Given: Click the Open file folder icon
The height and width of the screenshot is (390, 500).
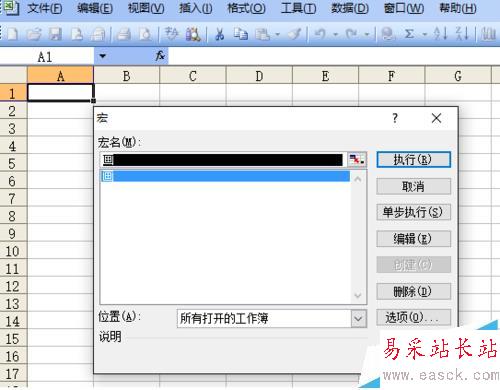Looking at the screenshot, I should pyautogui.click(x=34, y=34).
